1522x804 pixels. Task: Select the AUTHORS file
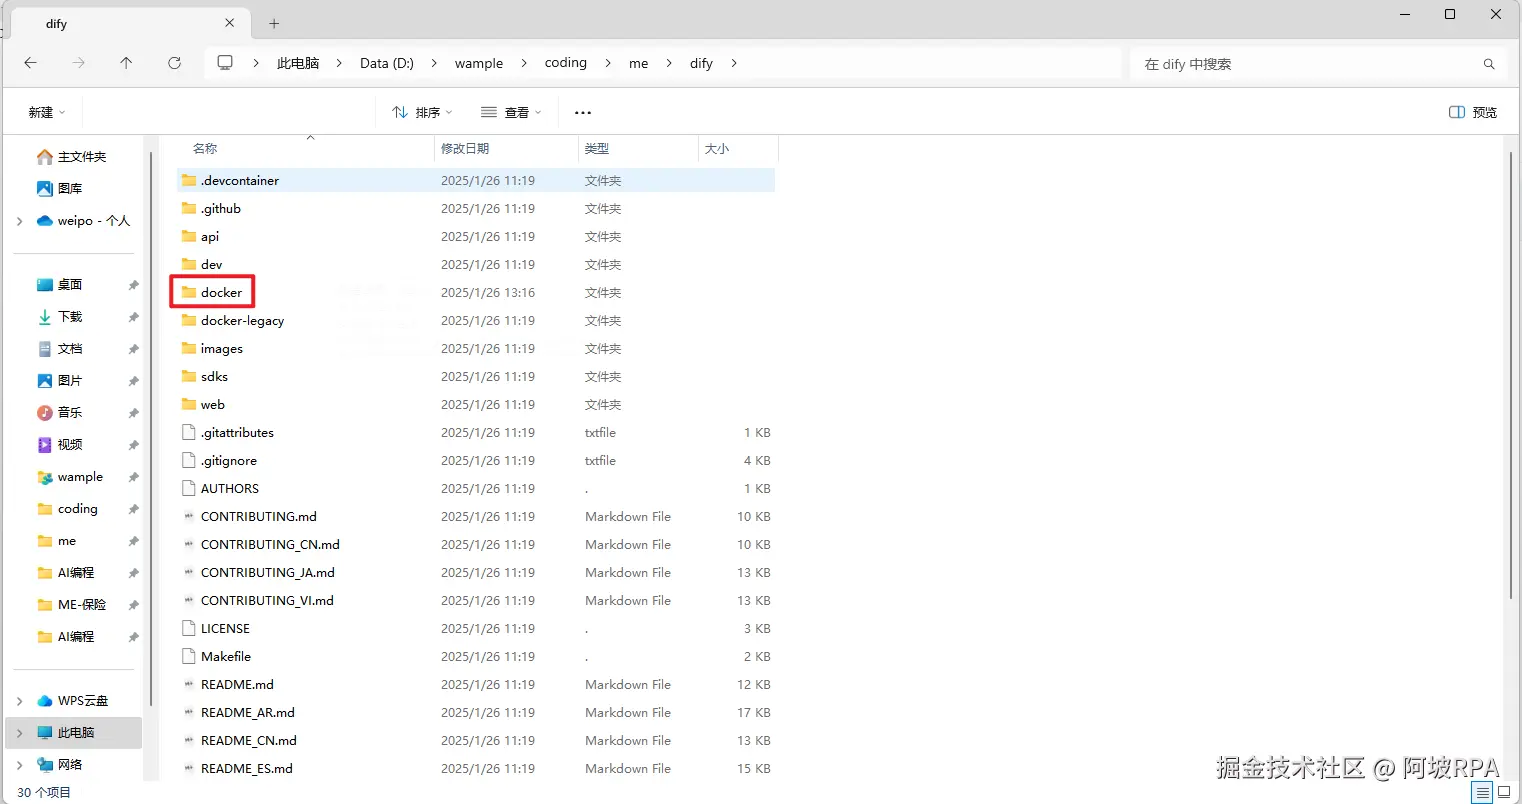tap(476, 489)
